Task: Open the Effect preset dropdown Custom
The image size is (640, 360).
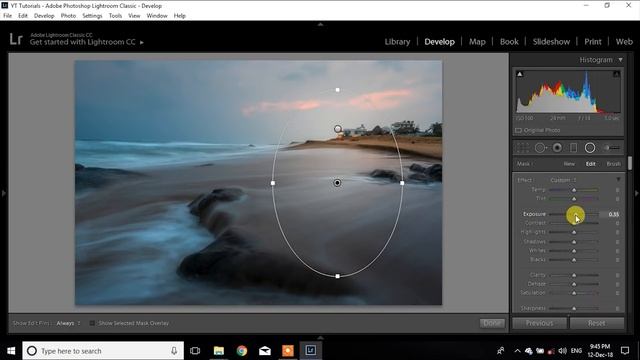Action: coord(563,180)
